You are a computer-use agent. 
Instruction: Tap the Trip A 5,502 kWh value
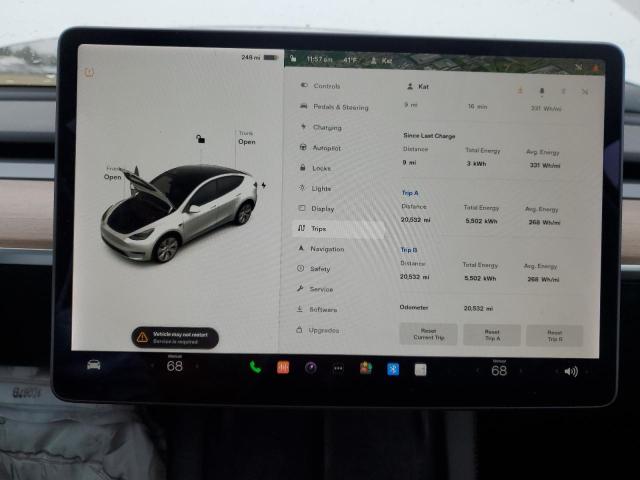[481, 221]
